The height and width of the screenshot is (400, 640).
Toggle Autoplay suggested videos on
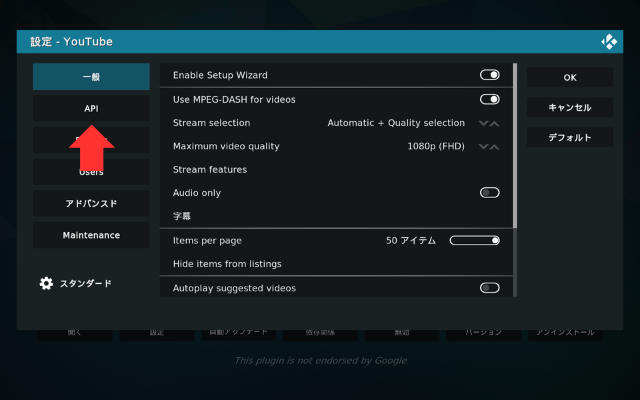pos(489,288)
